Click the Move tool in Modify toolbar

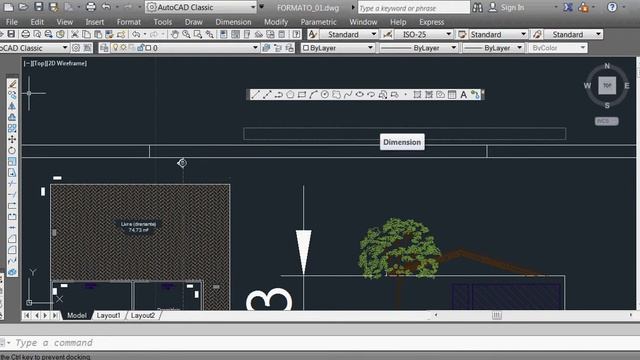(x=12, y=139)
